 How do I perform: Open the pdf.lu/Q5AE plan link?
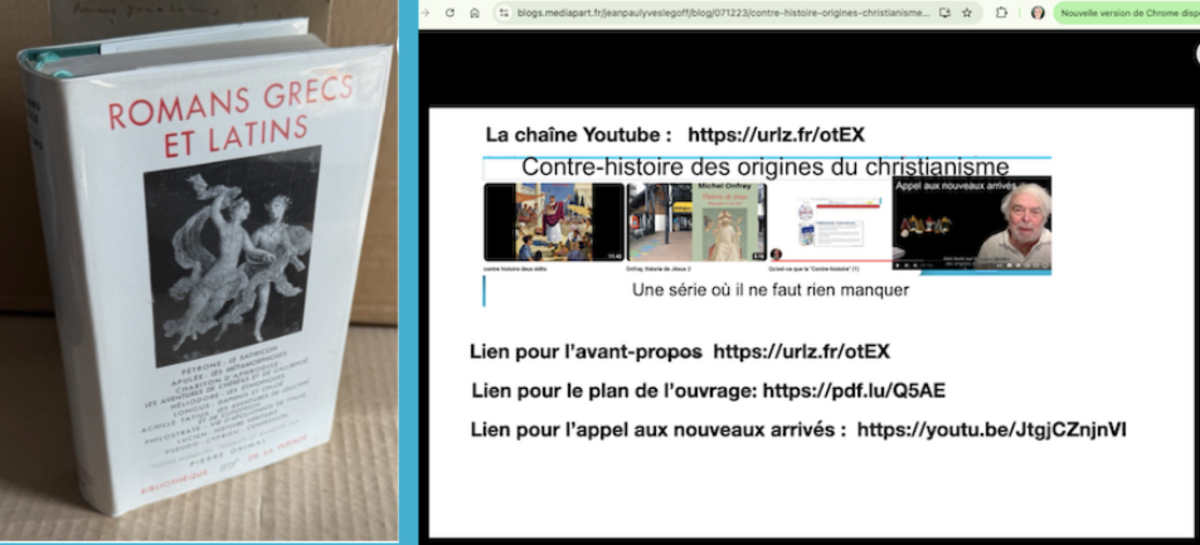point(854,391)
